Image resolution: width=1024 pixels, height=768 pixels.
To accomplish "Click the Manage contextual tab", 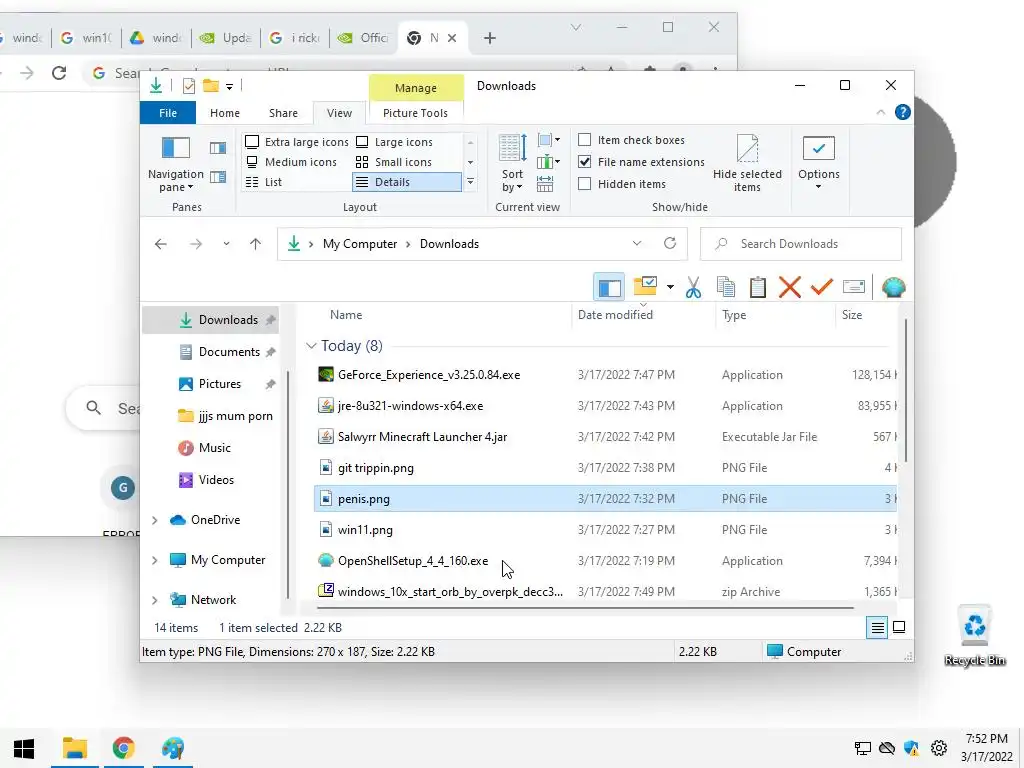I will coord(415,88).
